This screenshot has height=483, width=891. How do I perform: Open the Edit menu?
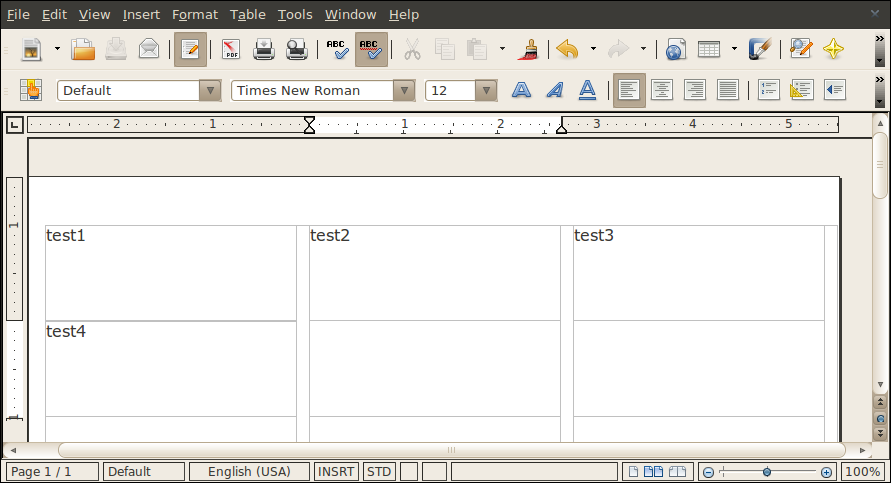(55, 15)
